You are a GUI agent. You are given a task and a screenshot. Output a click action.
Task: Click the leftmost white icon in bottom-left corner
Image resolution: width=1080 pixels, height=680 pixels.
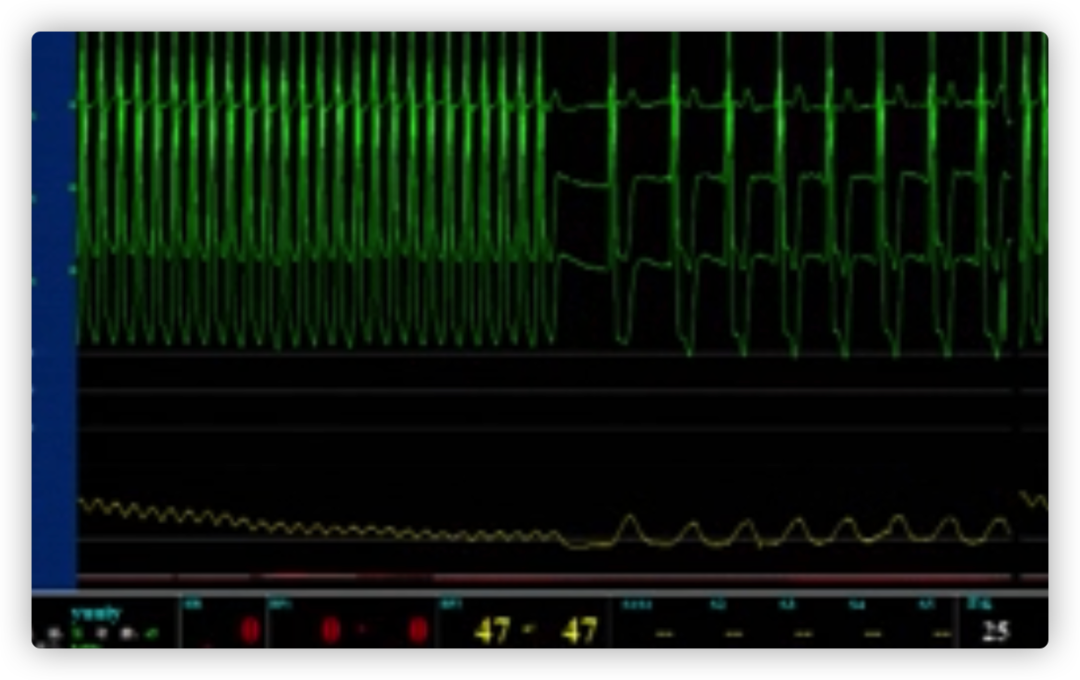(x=52, y=634)
